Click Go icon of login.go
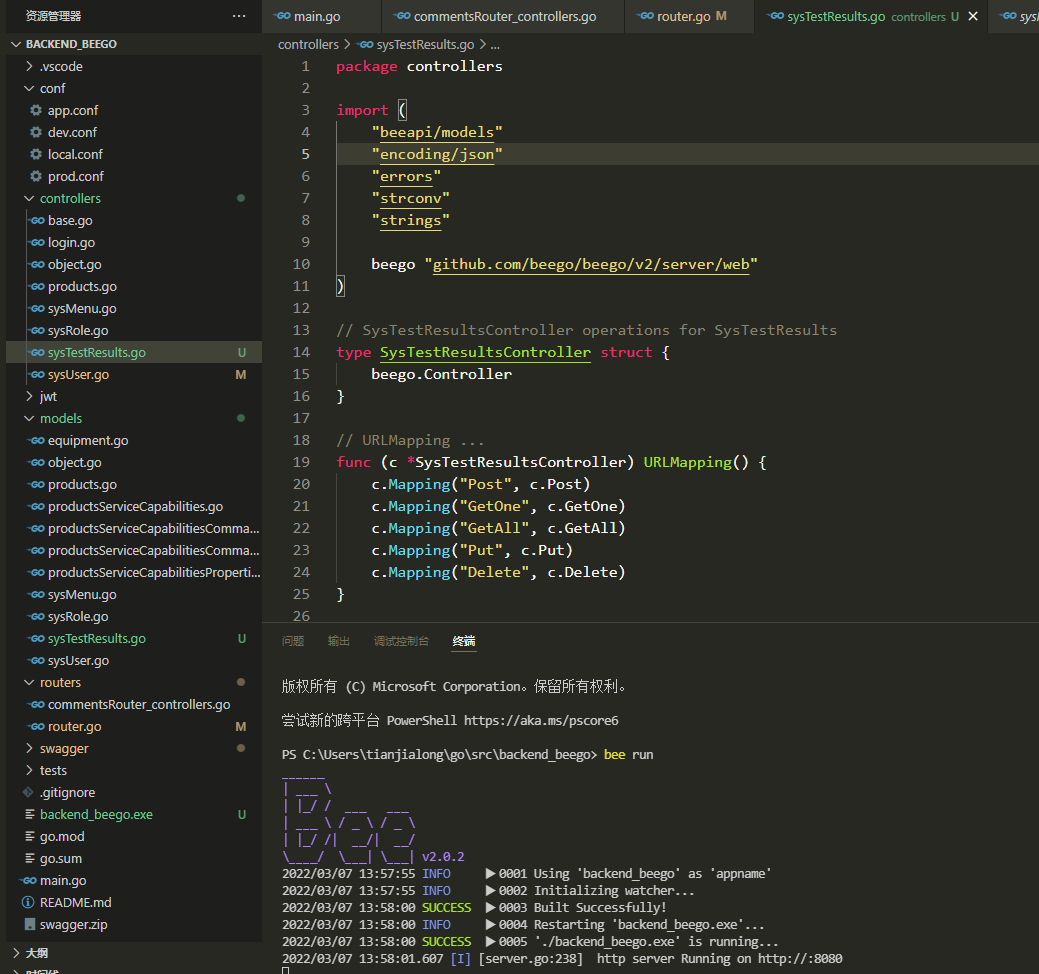 [x=37, y=243]
